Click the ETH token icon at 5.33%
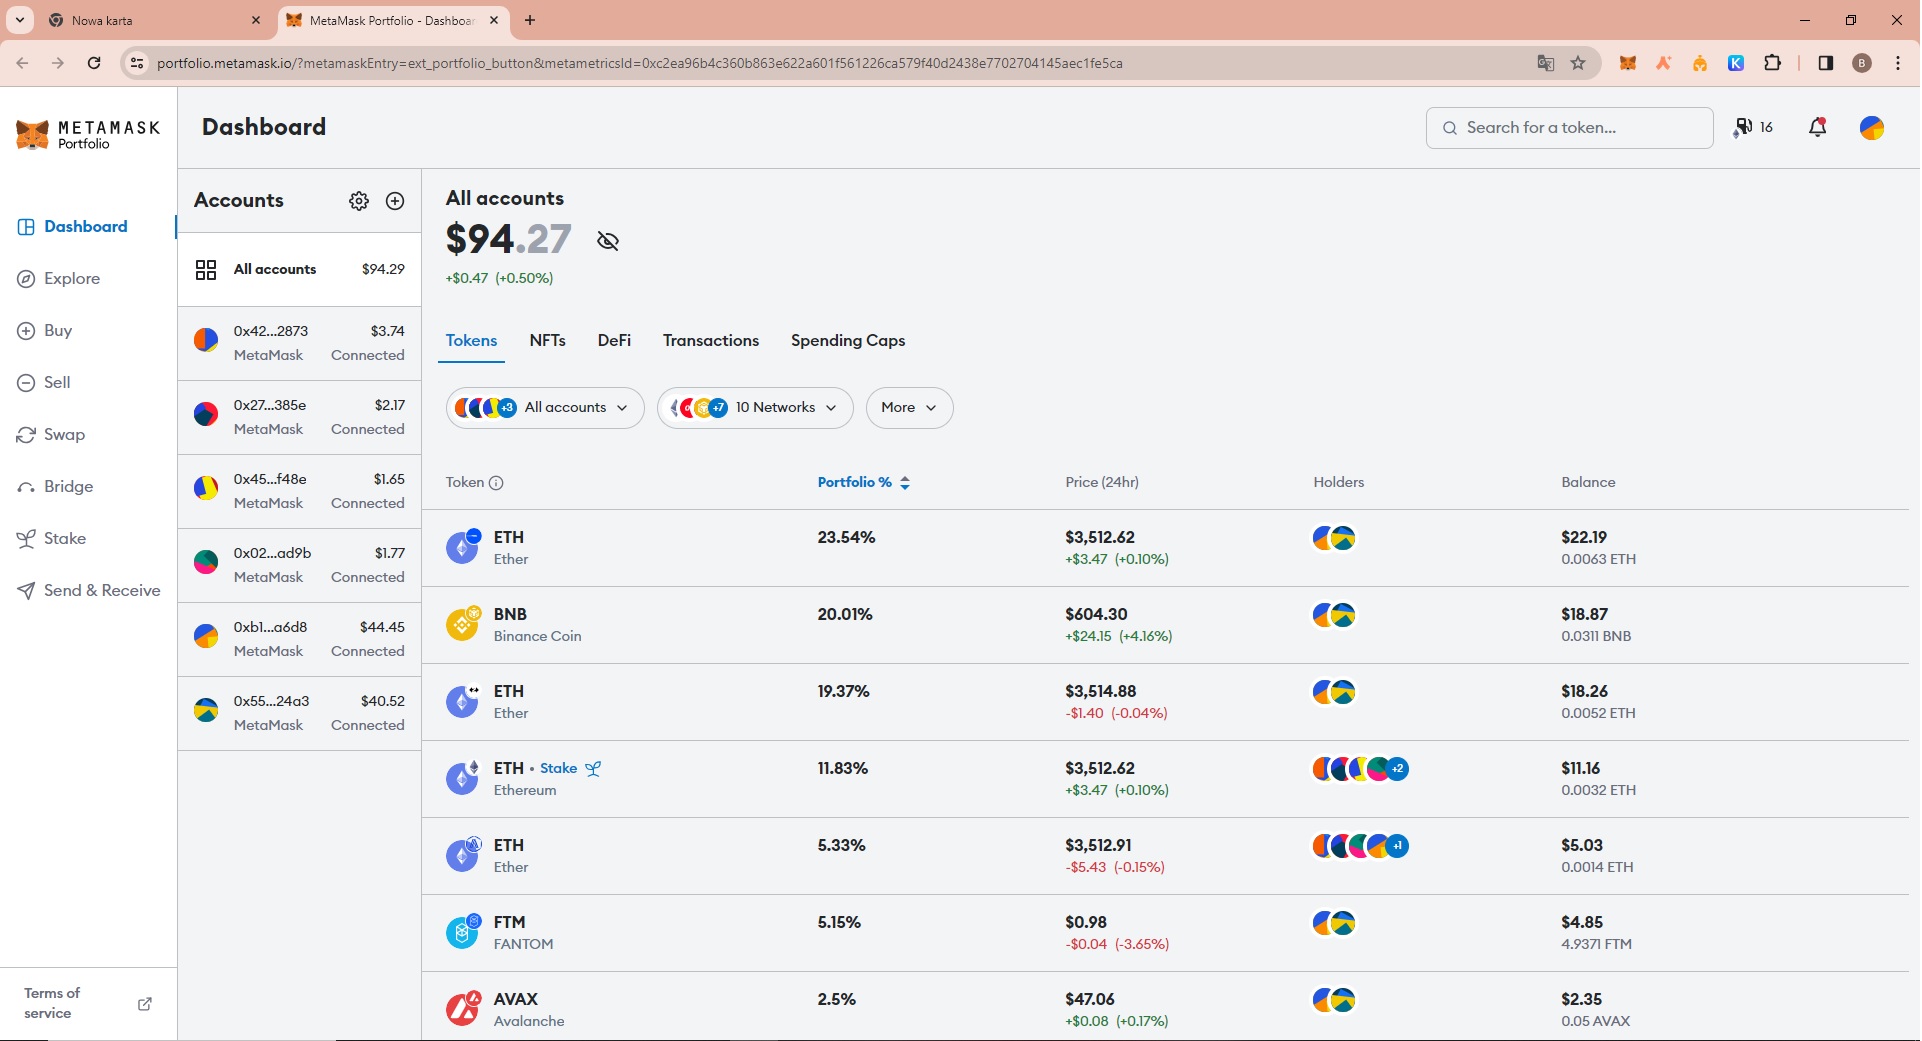 pyautogui.click(x=463, y=855)
